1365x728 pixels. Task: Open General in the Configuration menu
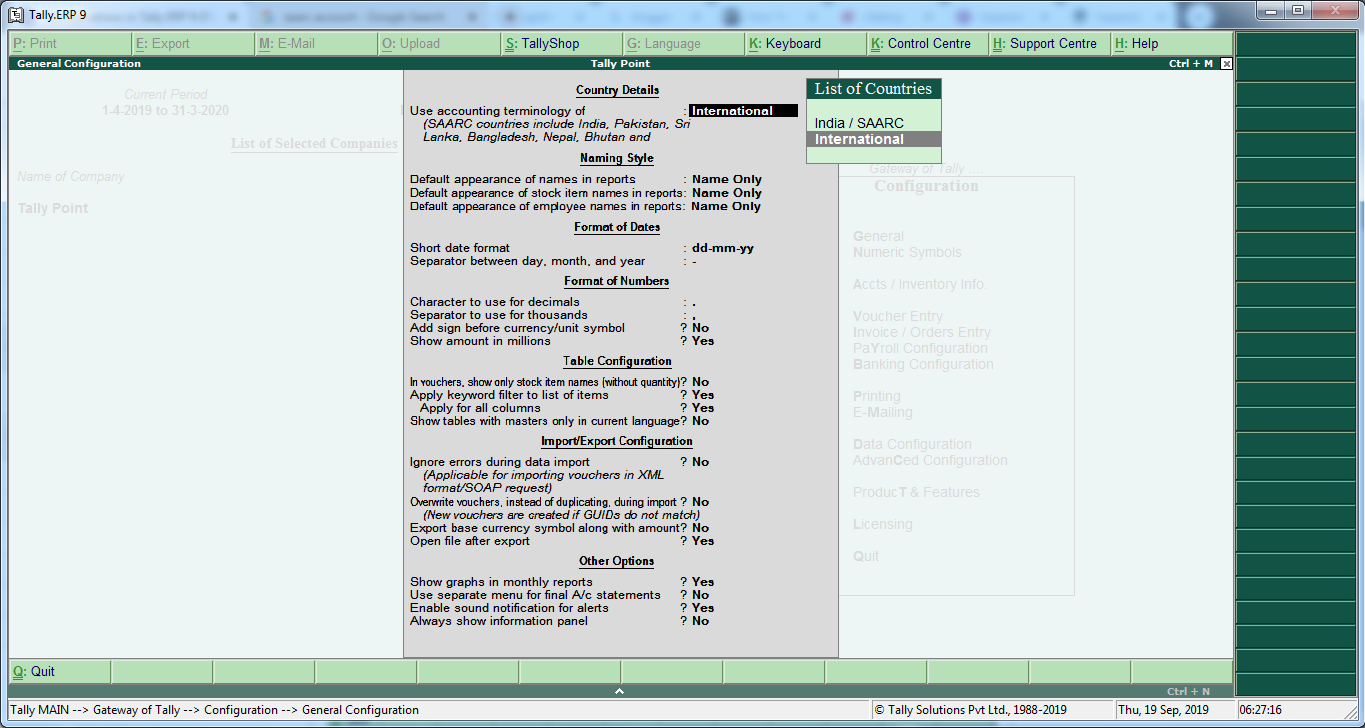tap(878, 237)
